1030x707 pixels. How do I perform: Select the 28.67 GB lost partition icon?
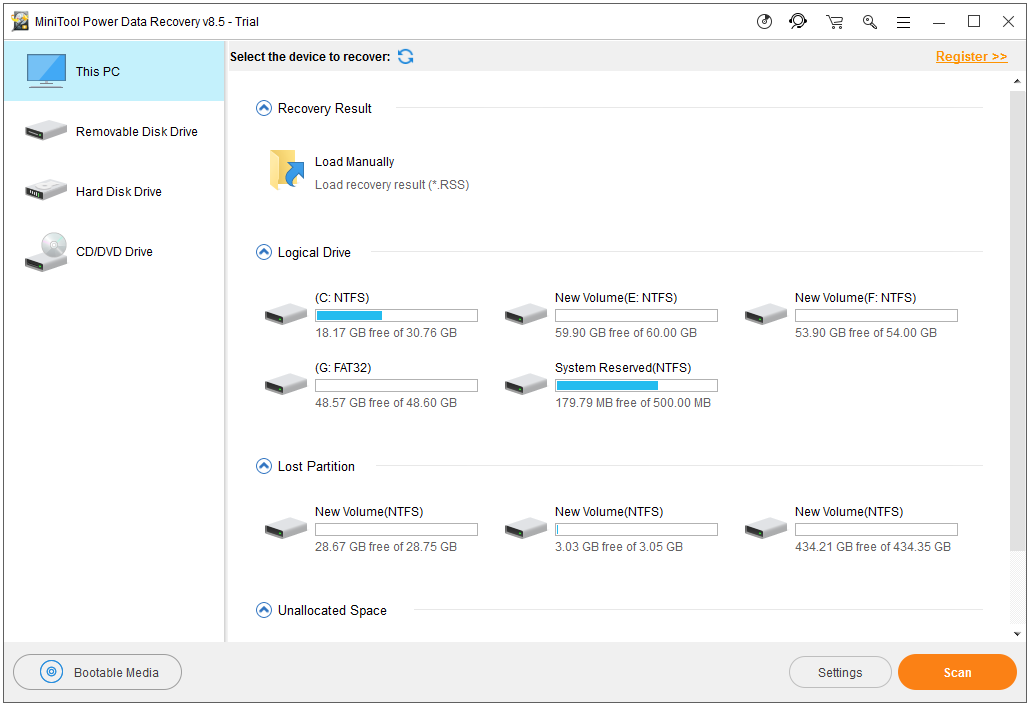tap(286, 528)
